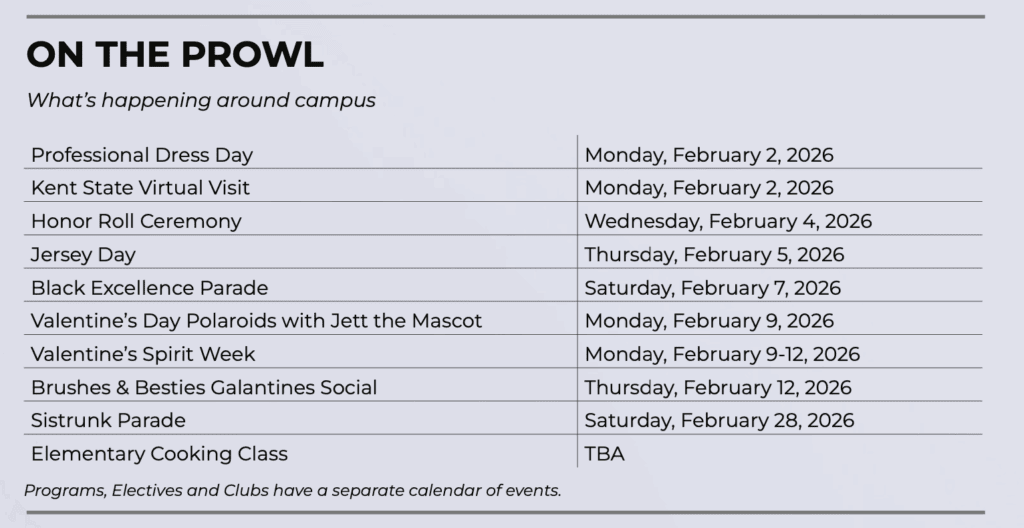Click the Saturday, February 7, 2026 date
The width and height of the screenshot is (1024, 528).
point(713,288)
